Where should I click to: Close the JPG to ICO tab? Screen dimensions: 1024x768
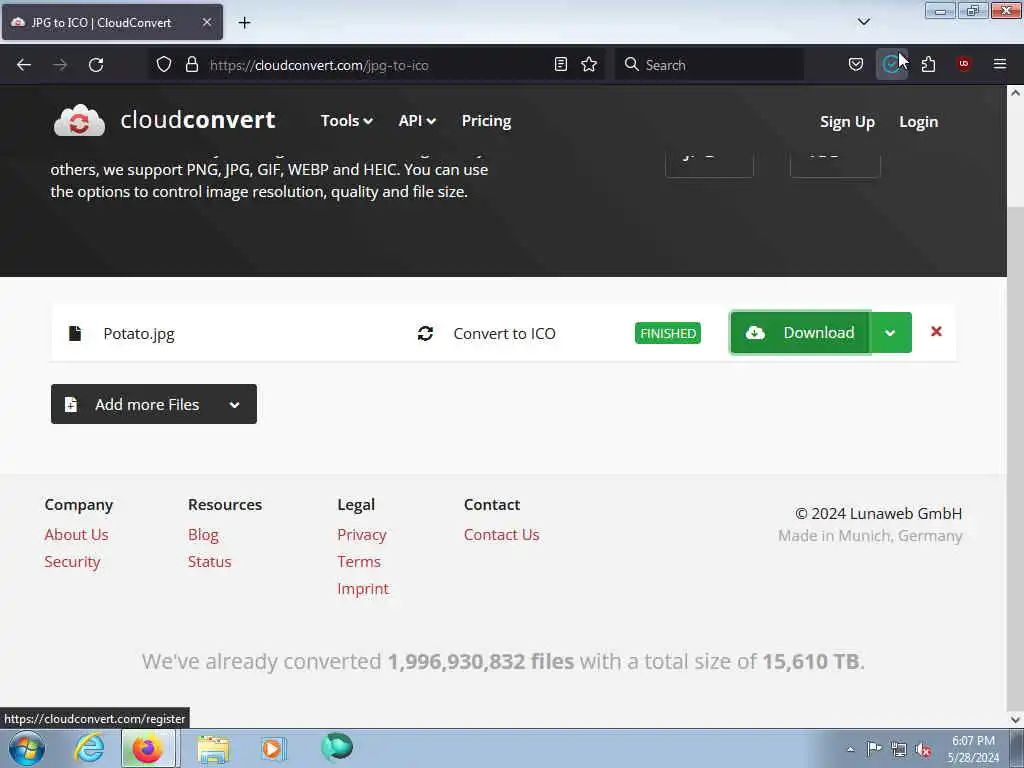[x=206, y=22]
